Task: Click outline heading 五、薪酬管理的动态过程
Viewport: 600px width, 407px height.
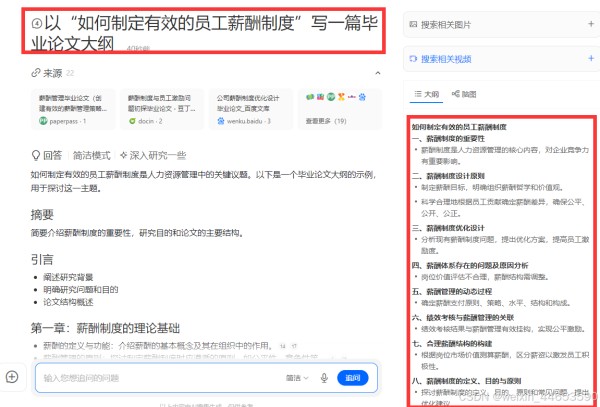Action: pos(452,291)
